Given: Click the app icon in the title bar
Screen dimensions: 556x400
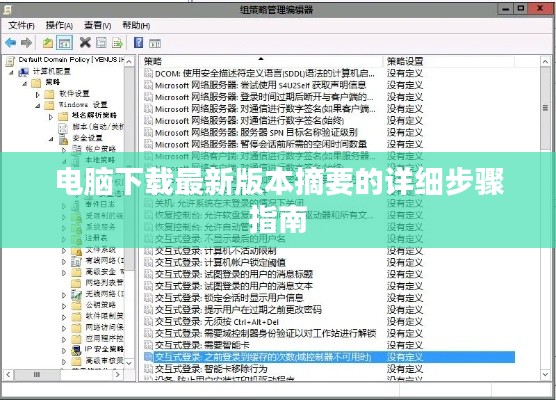Looking at the screenshot, I should 7,10.
